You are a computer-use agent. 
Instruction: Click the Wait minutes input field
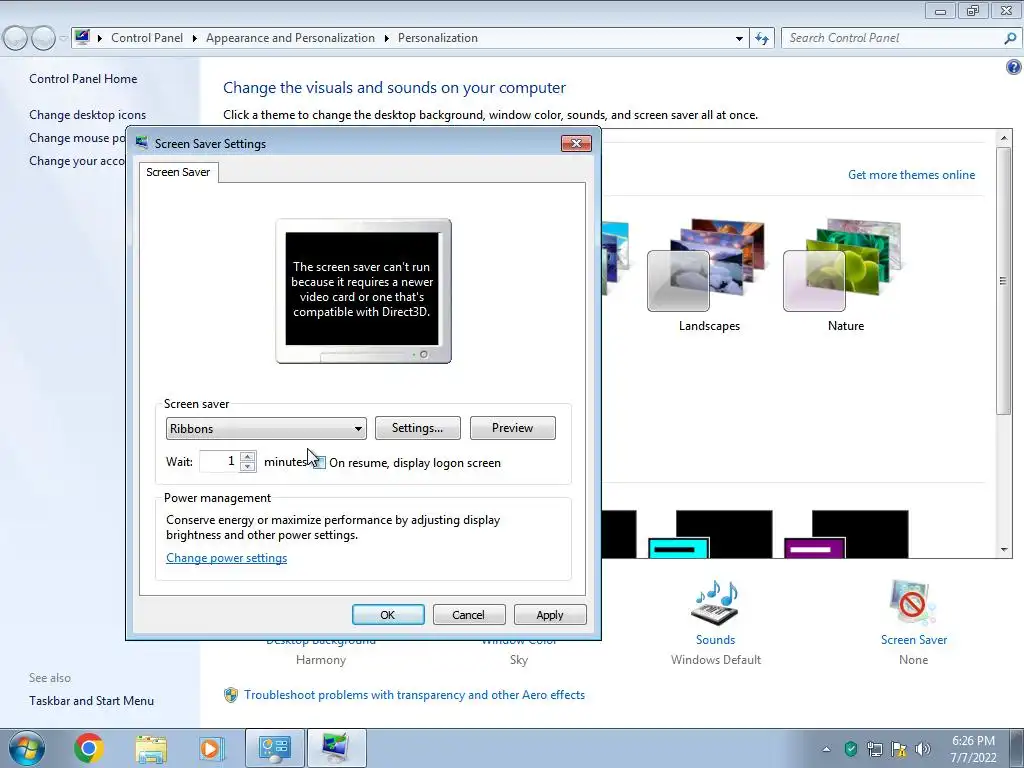(219, 461)
